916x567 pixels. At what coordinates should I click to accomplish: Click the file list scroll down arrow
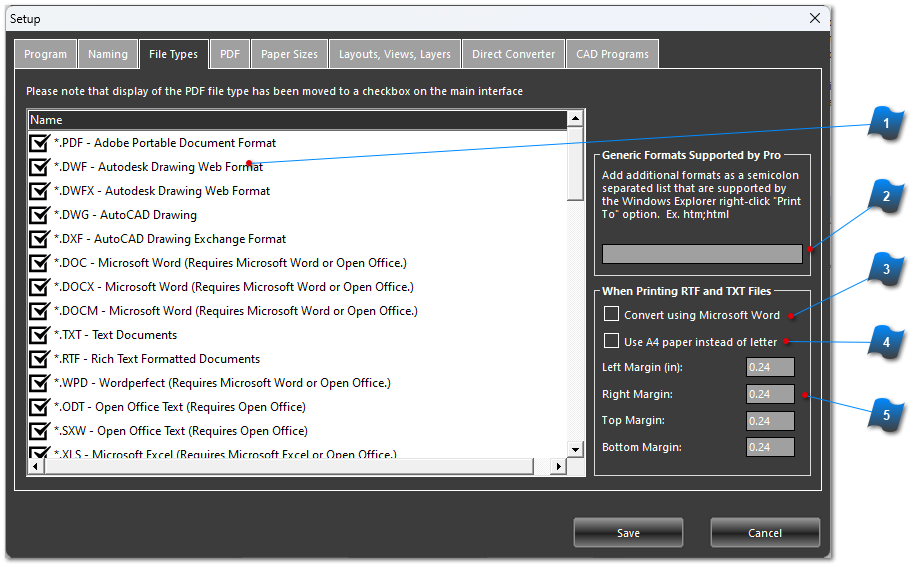tap(575, 450)
